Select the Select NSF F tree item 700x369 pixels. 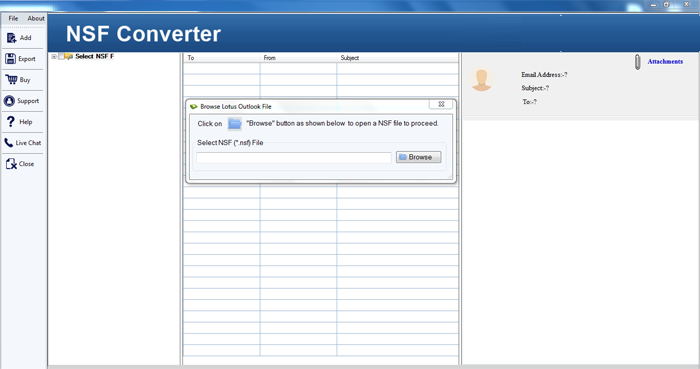pos(95,56)
